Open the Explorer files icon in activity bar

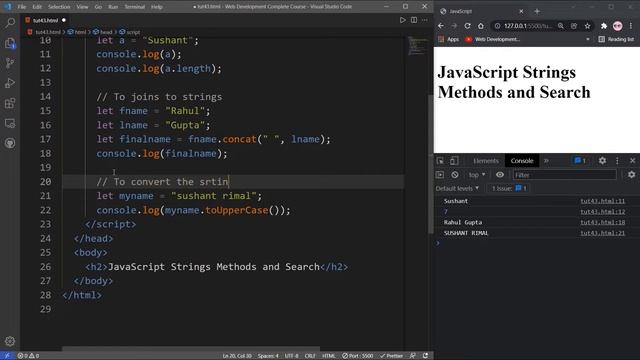[x=10, y=43]
